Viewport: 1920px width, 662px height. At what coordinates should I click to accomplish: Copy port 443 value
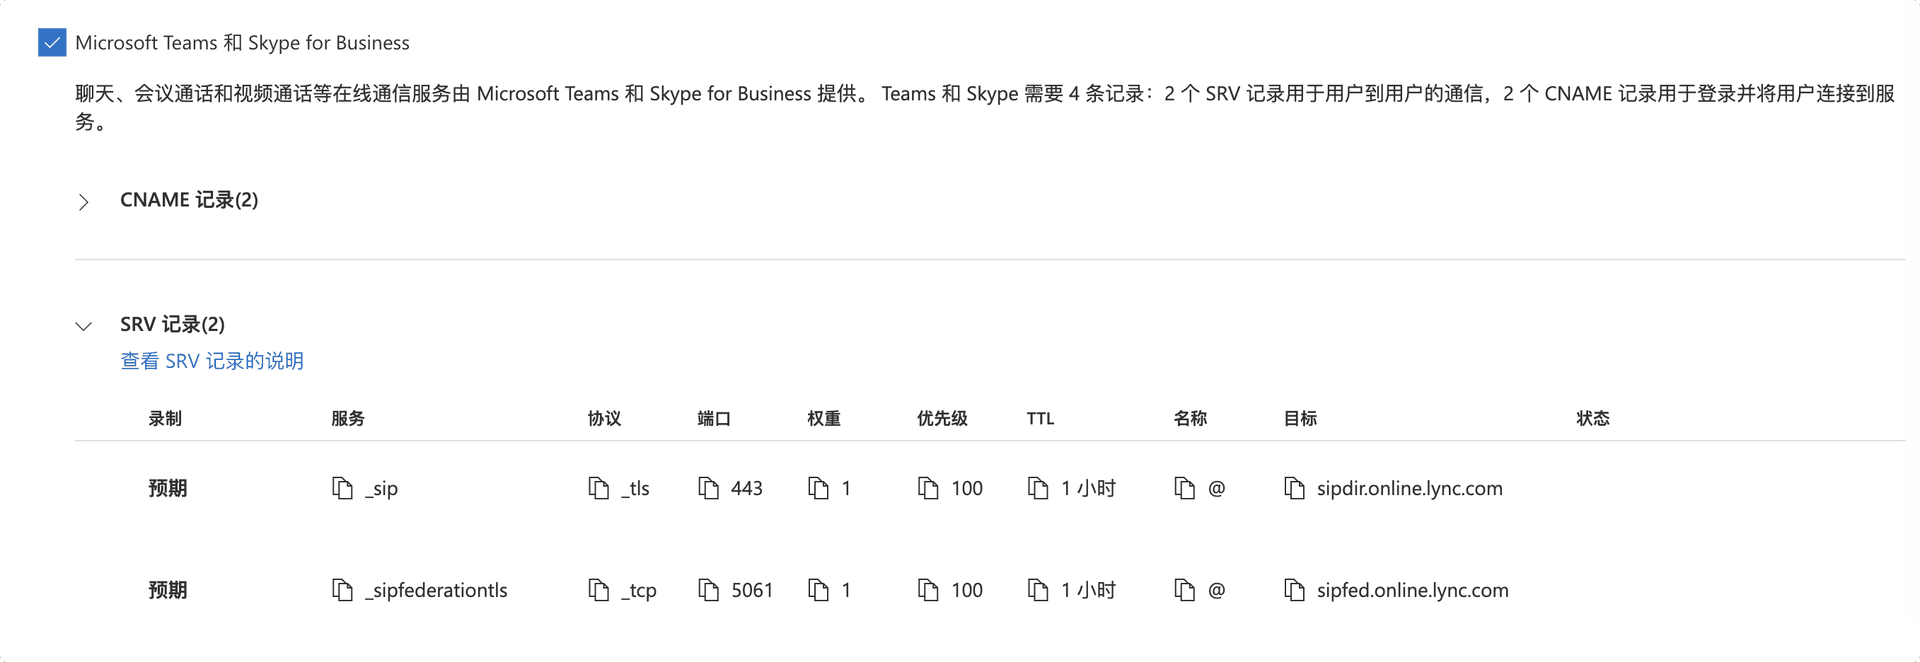[x=709, y=488]
